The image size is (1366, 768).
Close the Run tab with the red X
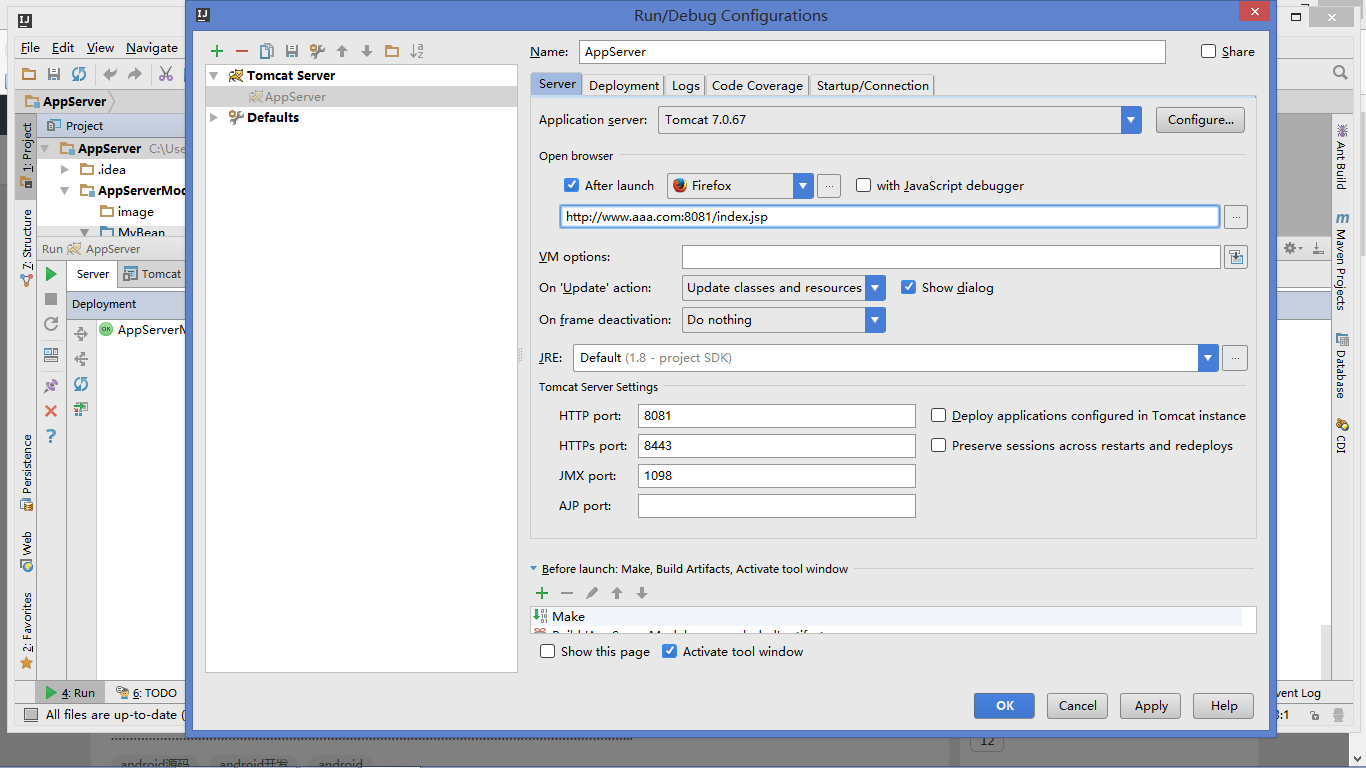point(51,410)
